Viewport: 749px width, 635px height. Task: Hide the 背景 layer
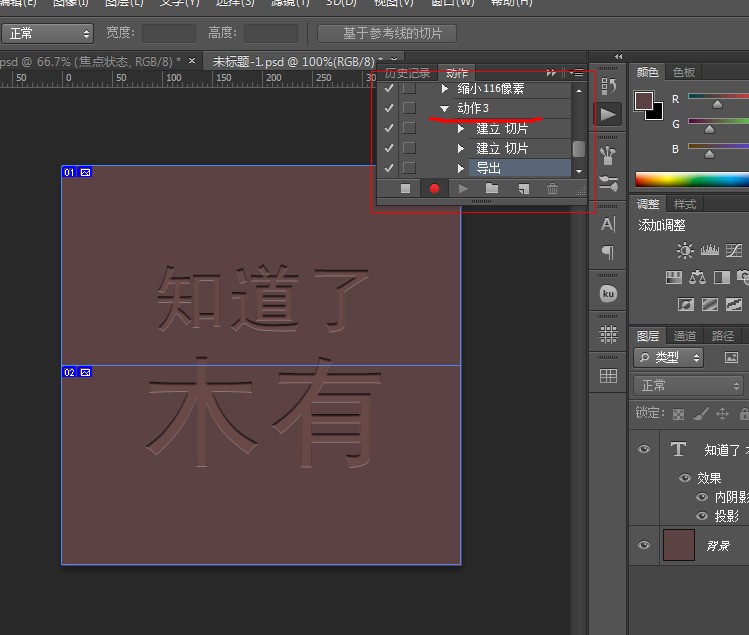(644, 545)
